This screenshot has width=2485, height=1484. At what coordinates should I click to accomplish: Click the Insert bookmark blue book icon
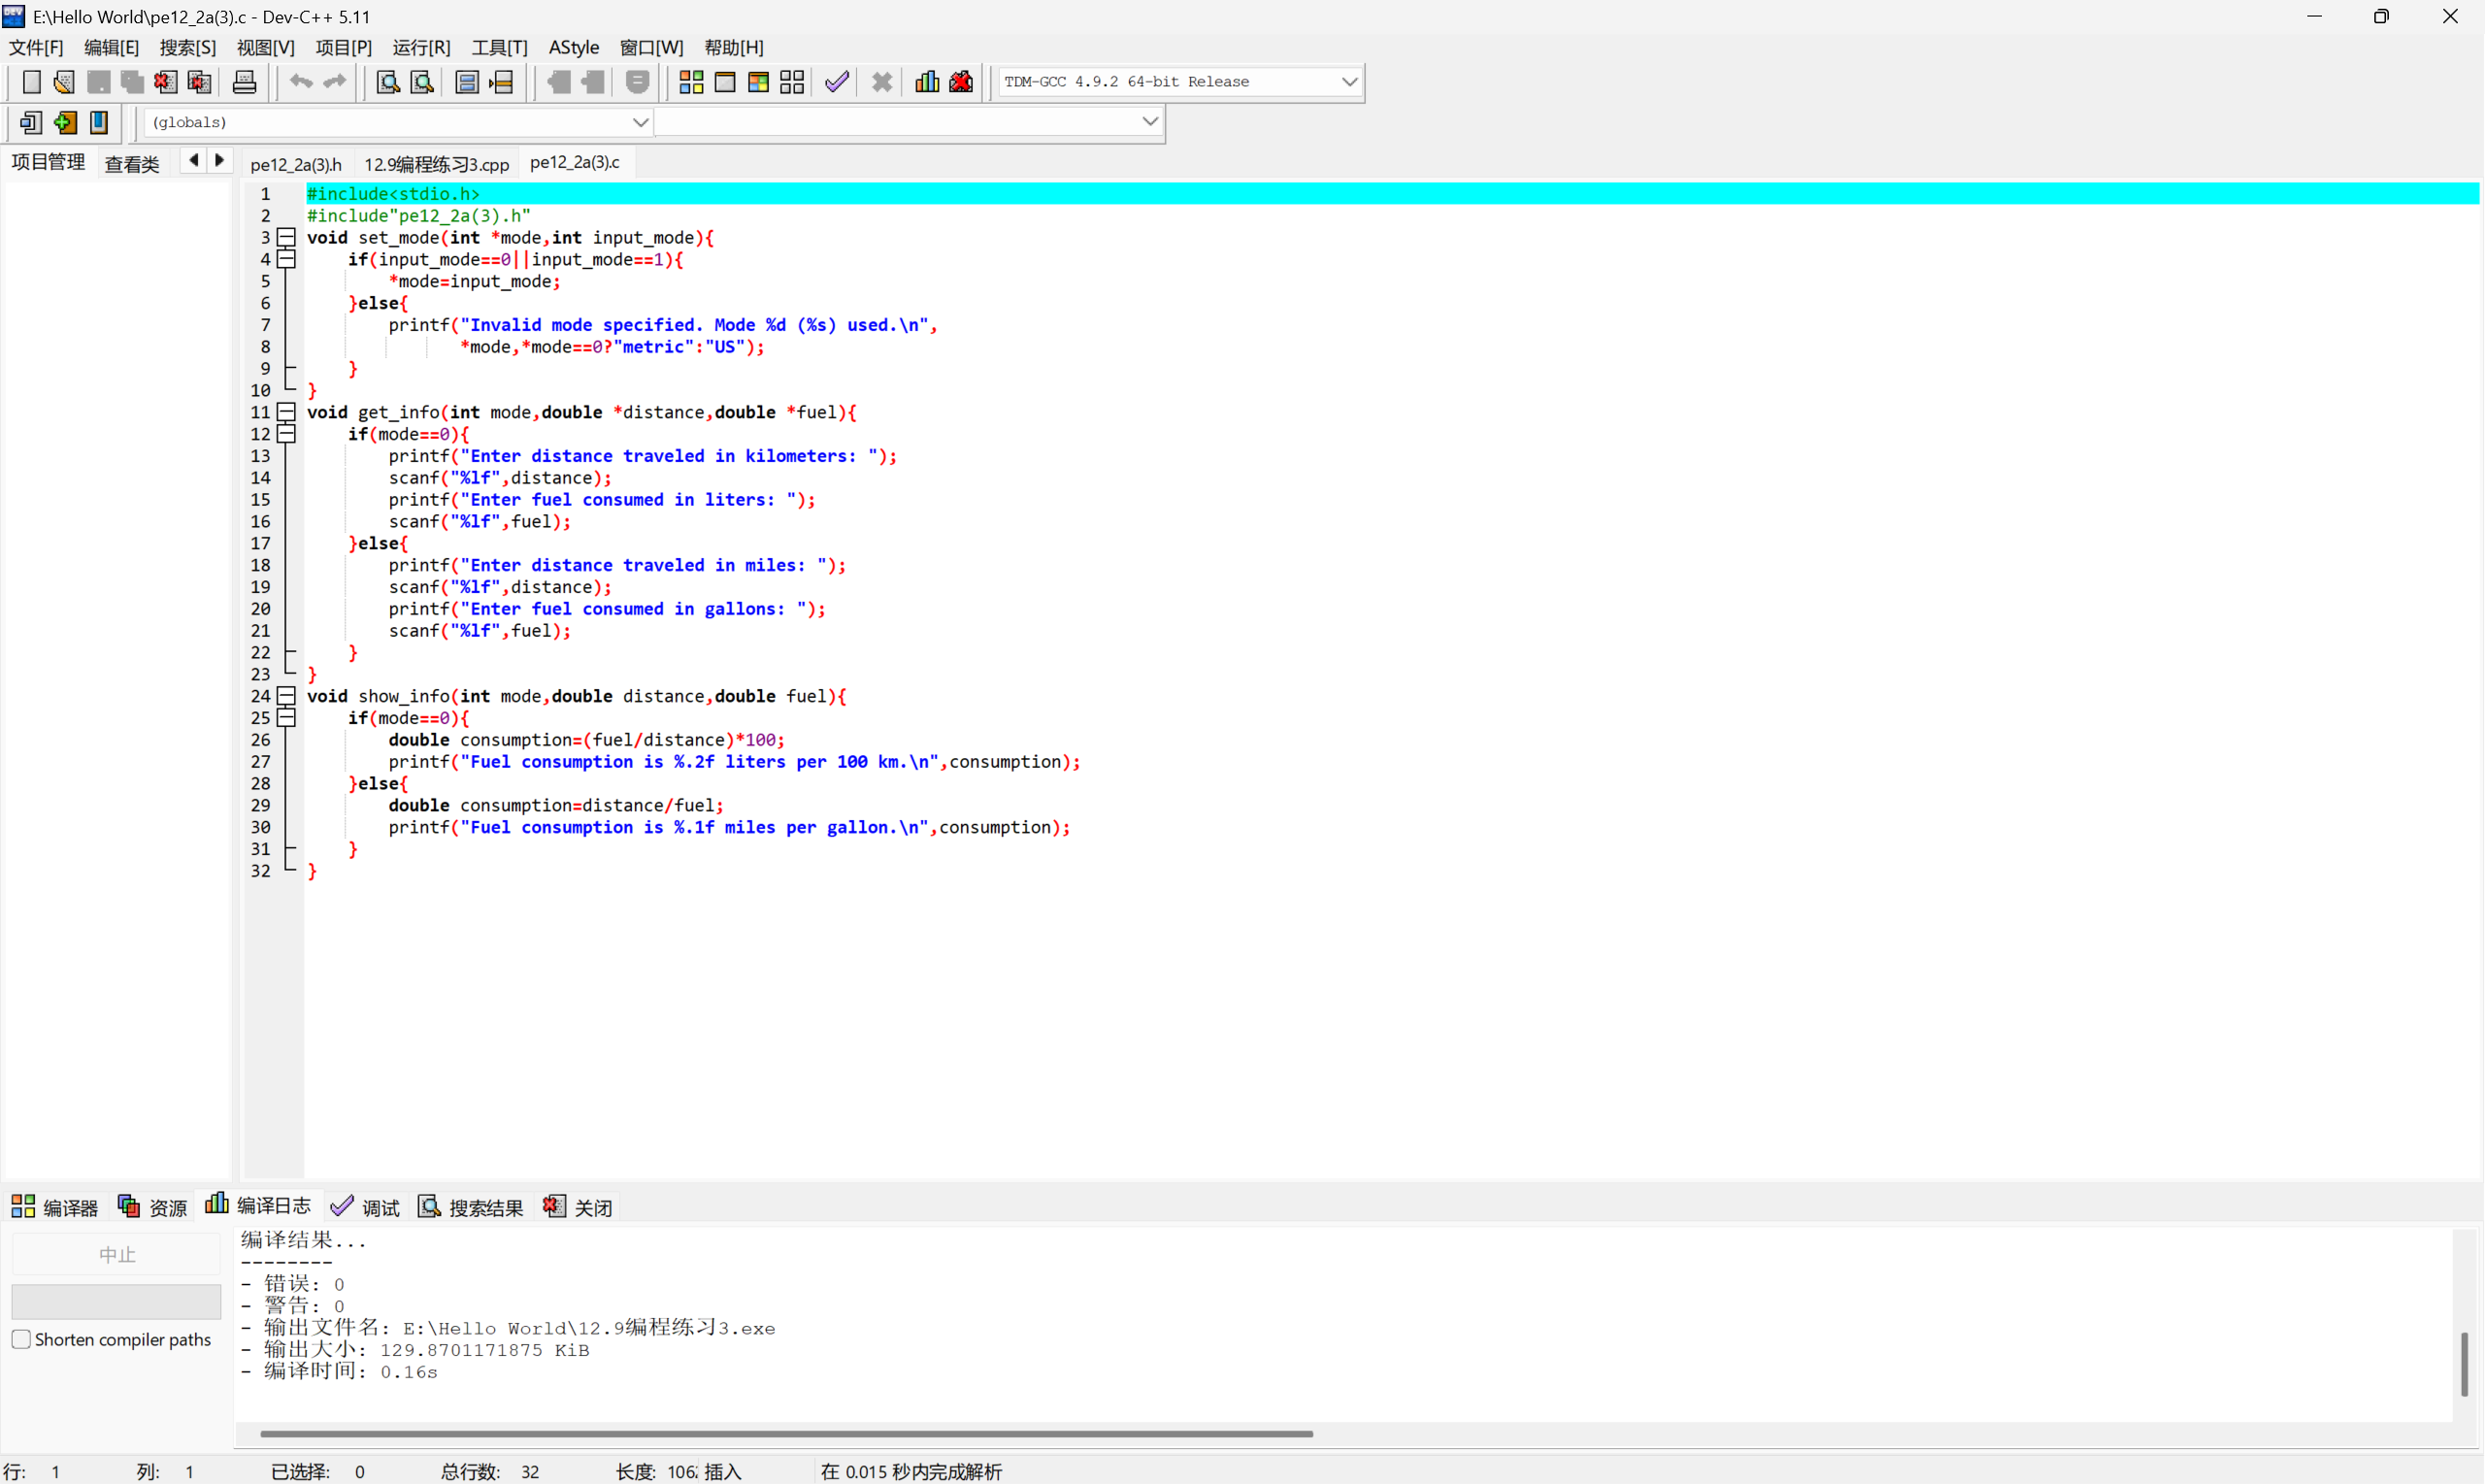[x=99, y=122]
